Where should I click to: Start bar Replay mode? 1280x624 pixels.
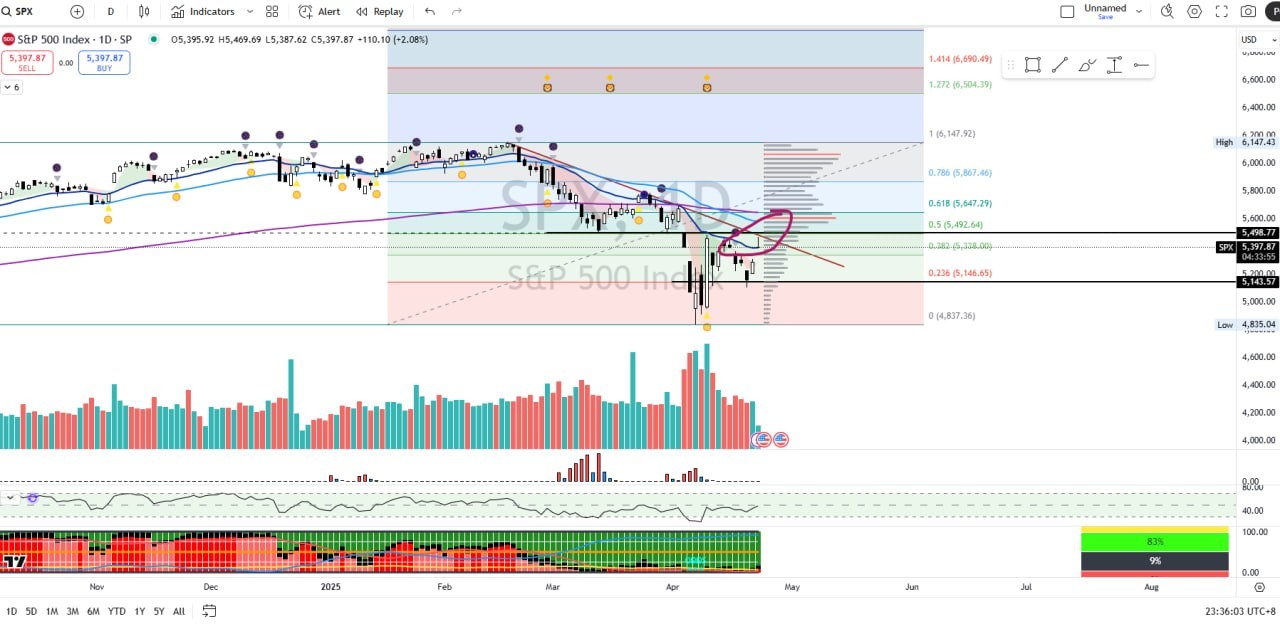click(x=379, y=11)
